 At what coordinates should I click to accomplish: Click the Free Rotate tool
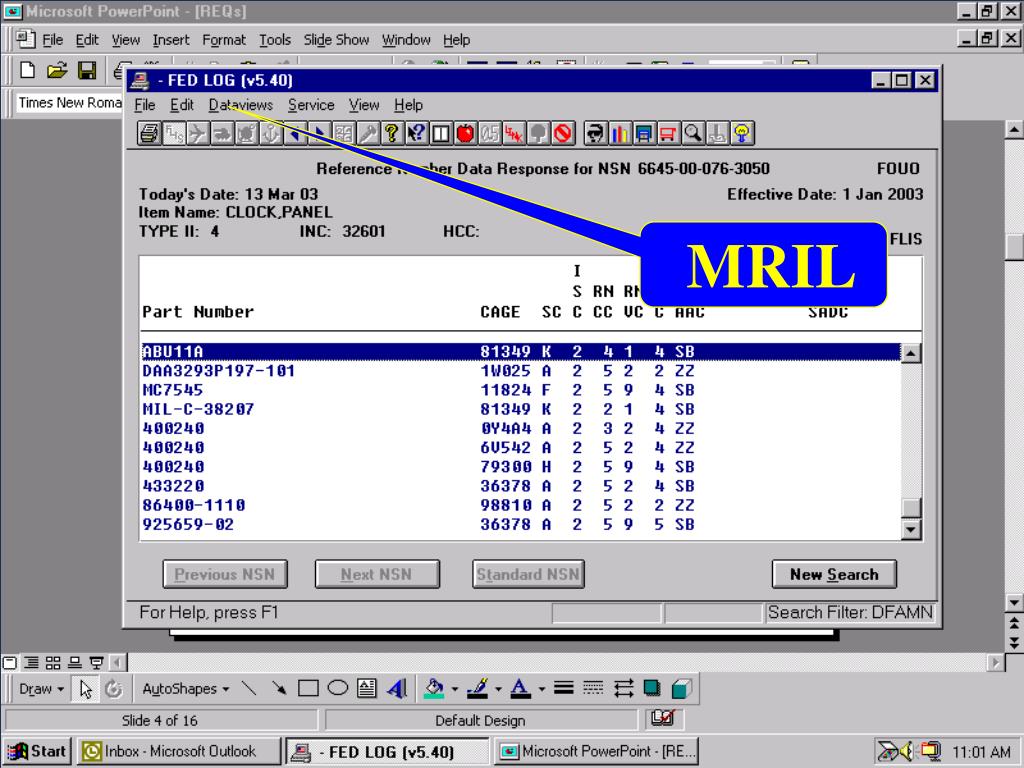(x=114, y=689)
